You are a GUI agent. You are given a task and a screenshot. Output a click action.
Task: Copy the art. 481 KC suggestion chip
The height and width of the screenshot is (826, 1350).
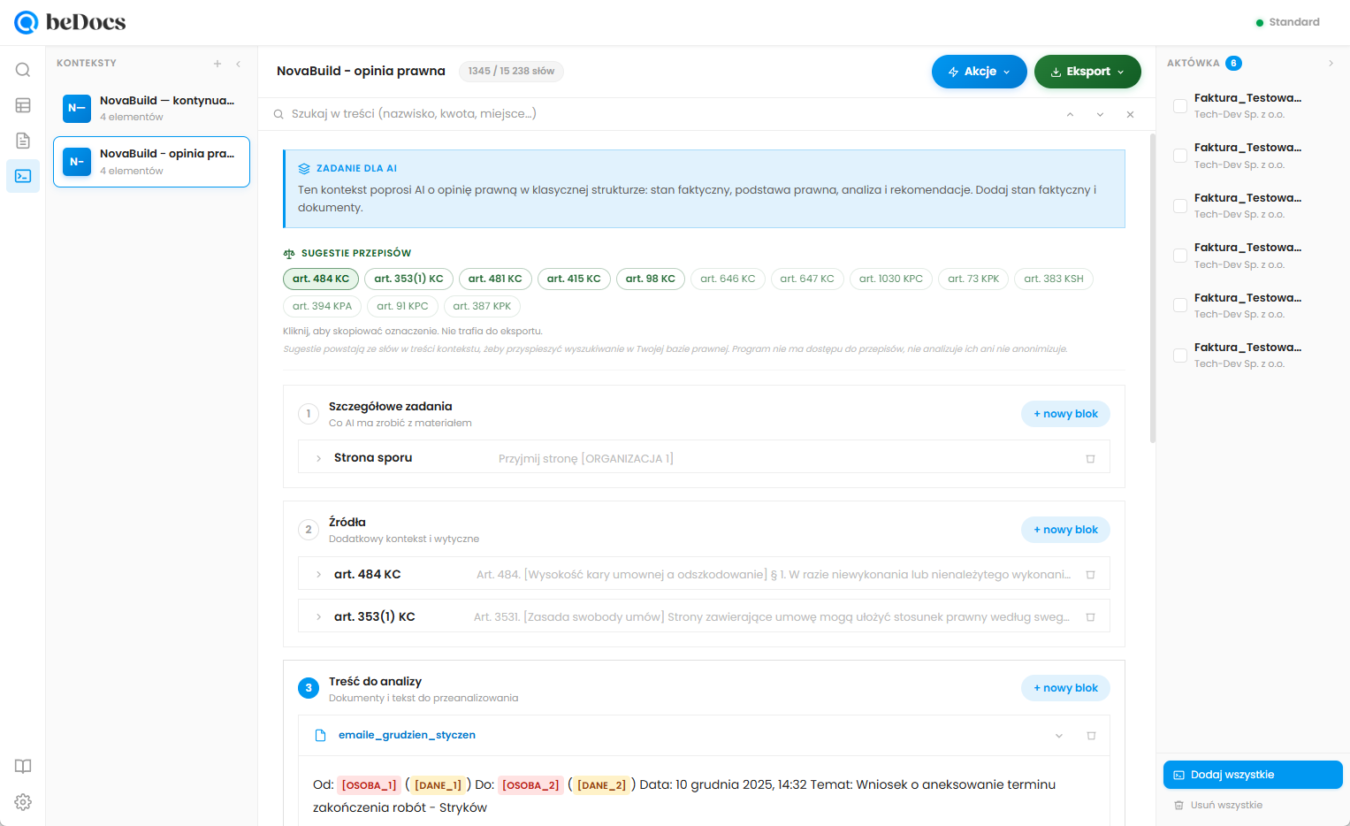pos(495,279)
